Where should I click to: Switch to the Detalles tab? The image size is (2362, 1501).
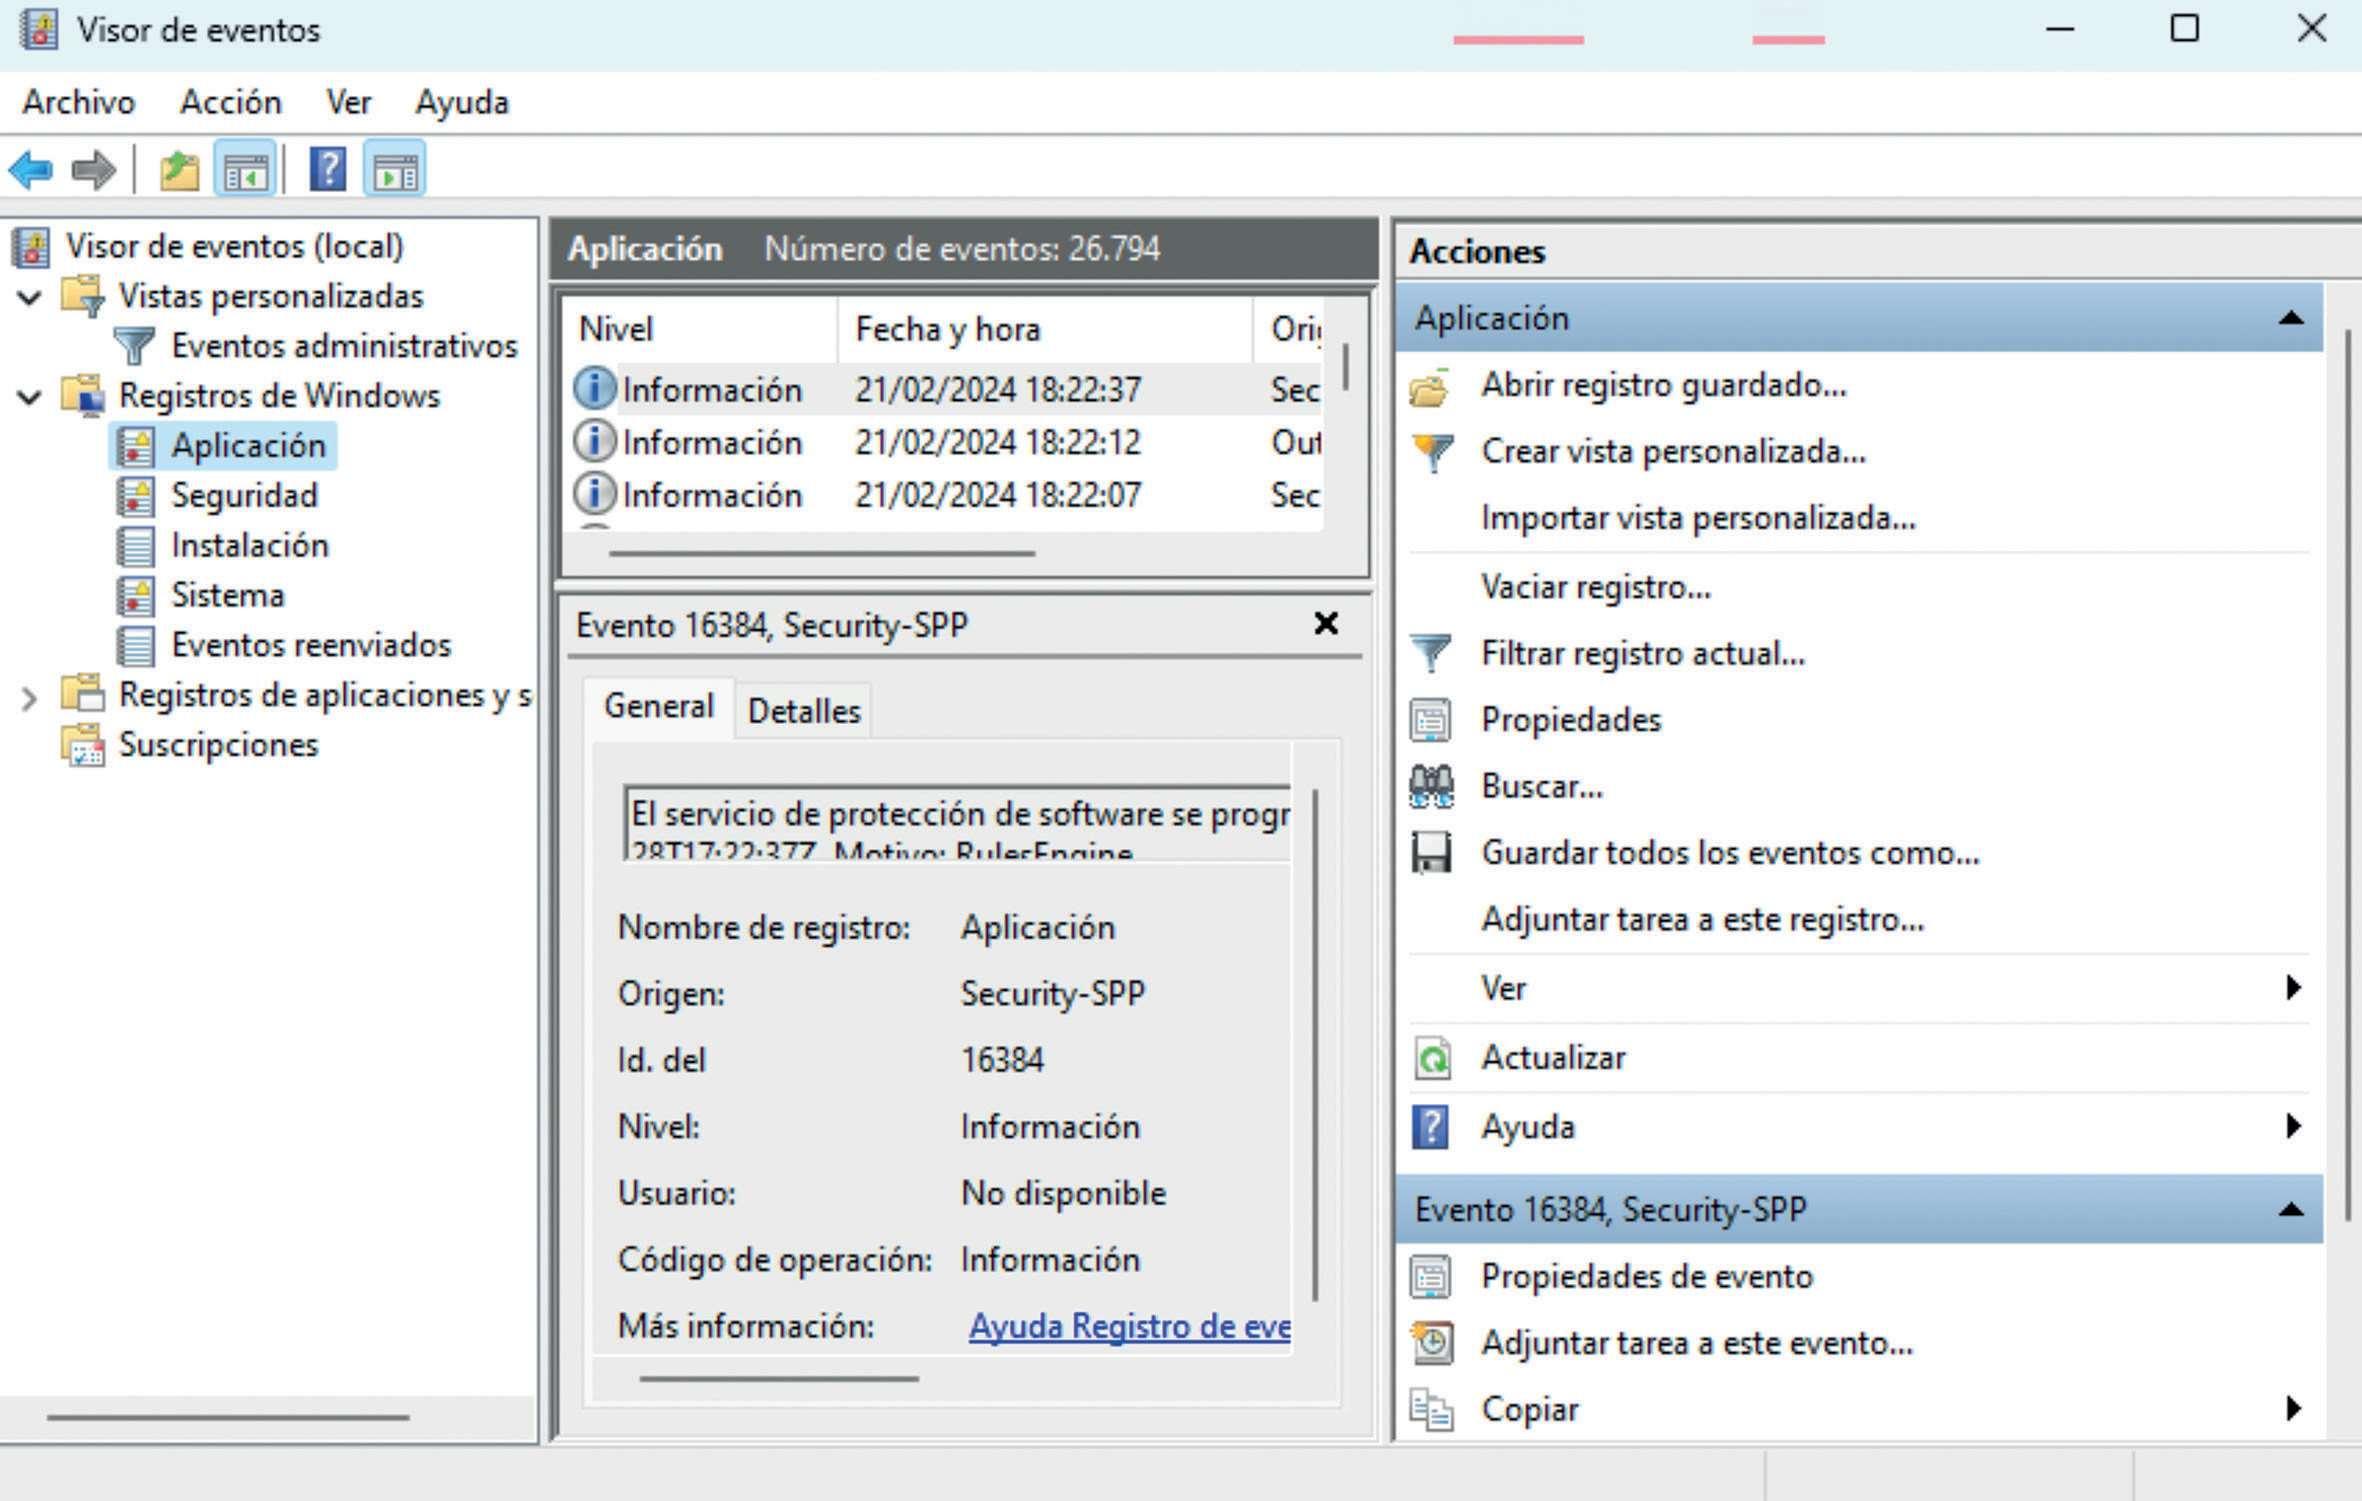click(x=803, y=711)
